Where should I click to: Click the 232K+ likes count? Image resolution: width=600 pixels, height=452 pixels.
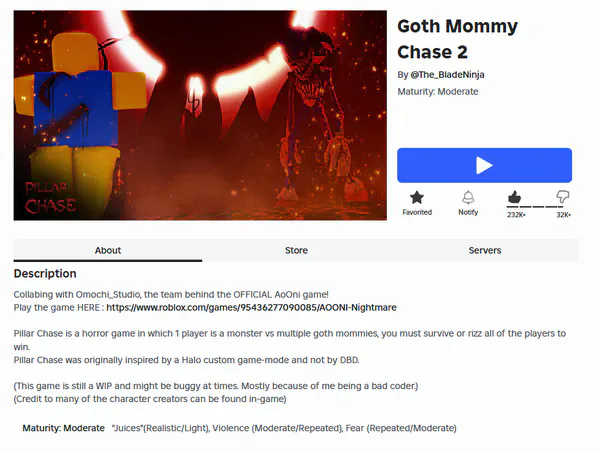[516, 215]
